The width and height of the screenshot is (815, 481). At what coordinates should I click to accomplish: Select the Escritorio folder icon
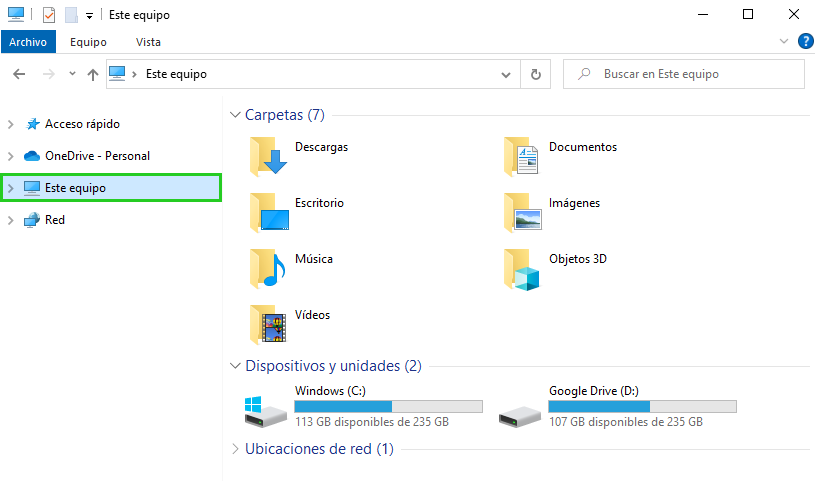[x=269, y=212]
